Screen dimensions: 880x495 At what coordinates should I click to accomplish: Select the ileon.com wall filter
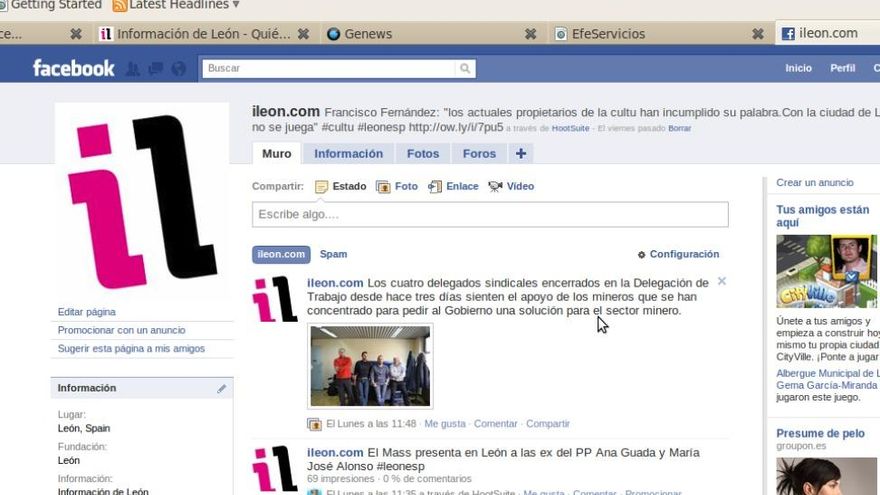[281, 254]
